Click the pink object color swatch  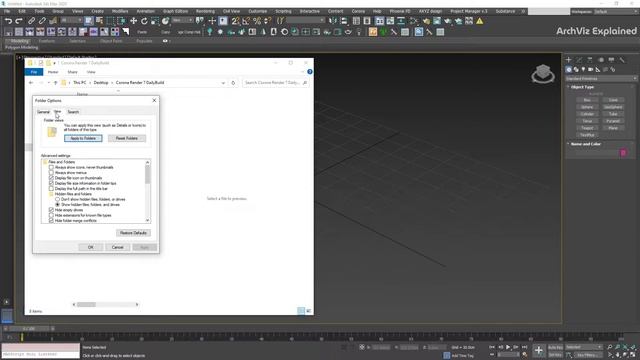[623, 153]
